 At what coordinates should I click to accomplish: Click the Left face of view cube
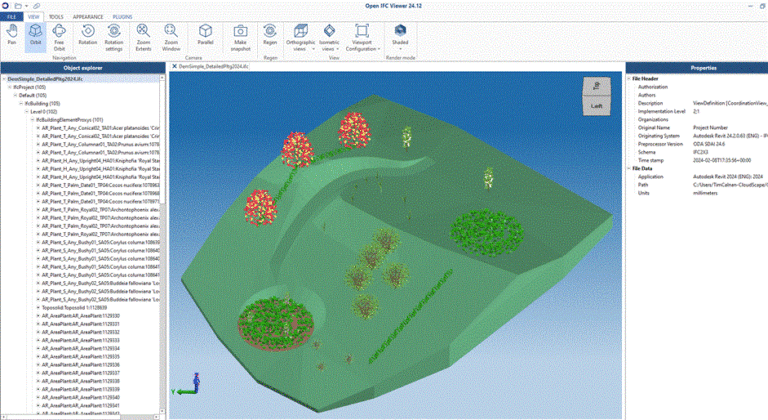click(x=596, y=103)
